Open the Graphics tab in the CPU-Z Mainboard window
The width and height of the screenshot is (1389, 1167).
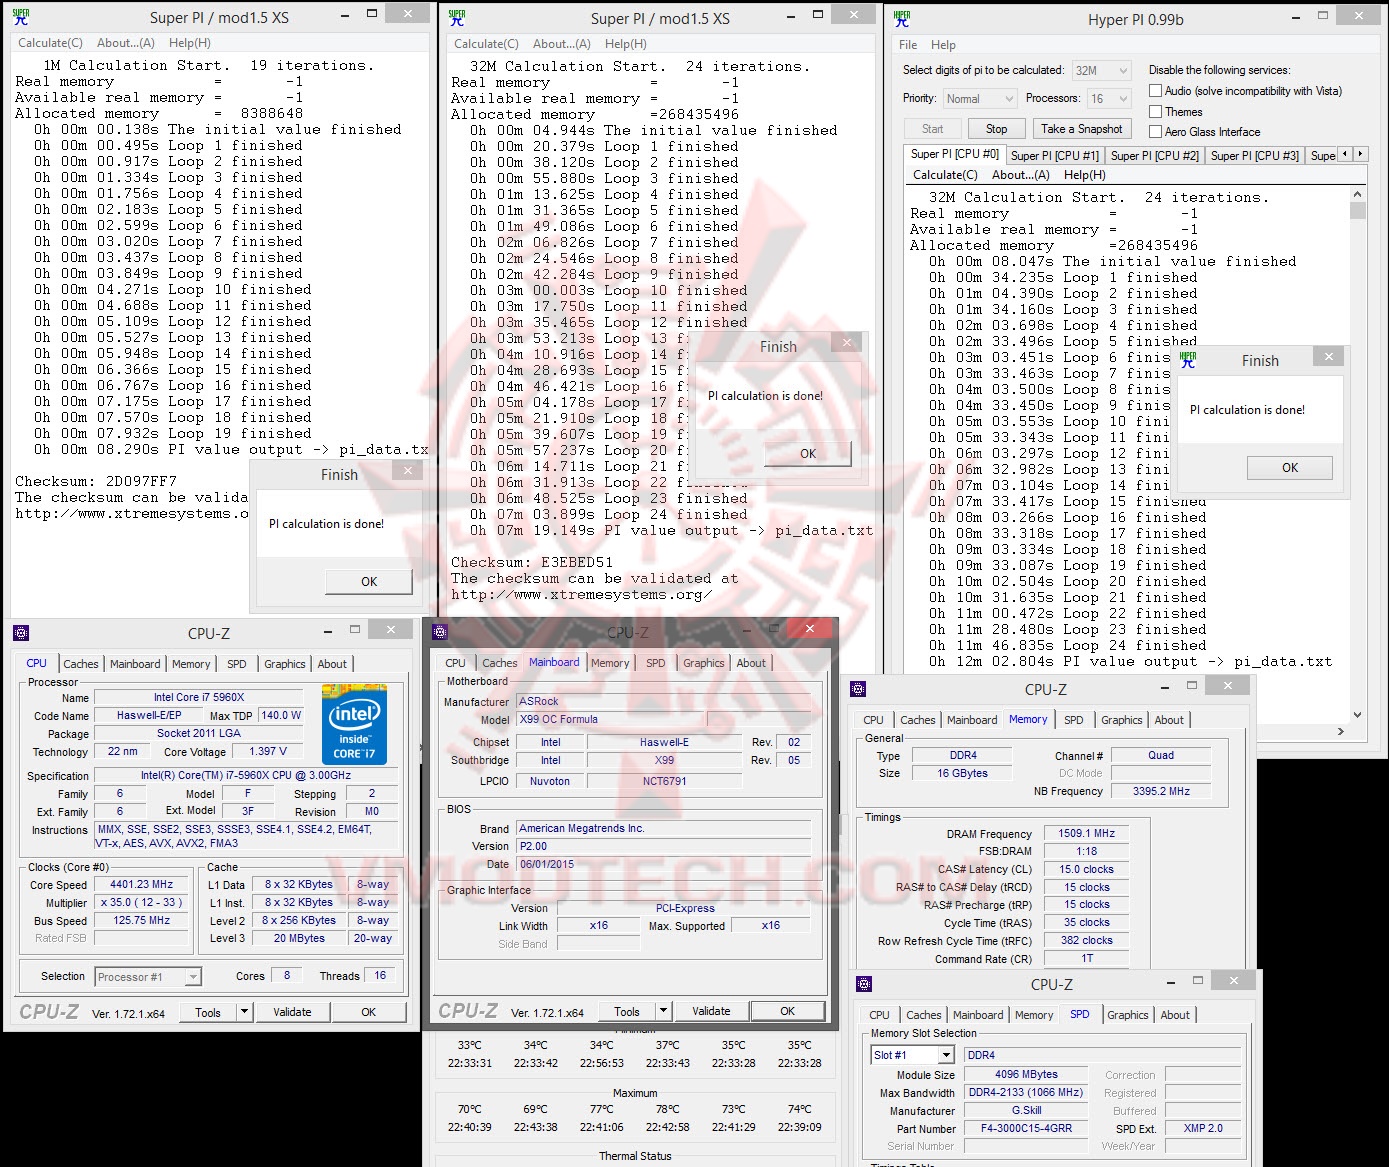pos(704,663)
